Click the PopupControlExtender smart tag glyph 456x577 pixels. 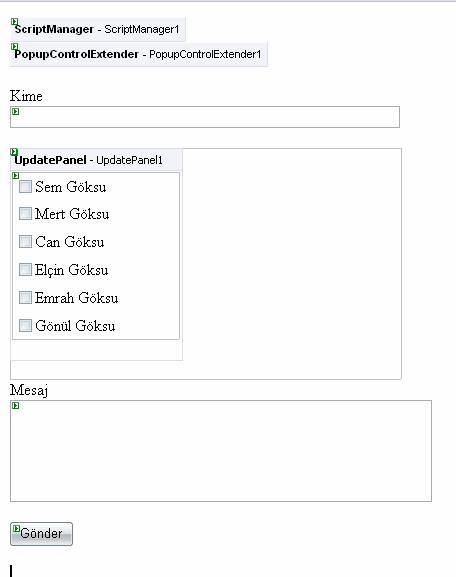coord(14,47)
